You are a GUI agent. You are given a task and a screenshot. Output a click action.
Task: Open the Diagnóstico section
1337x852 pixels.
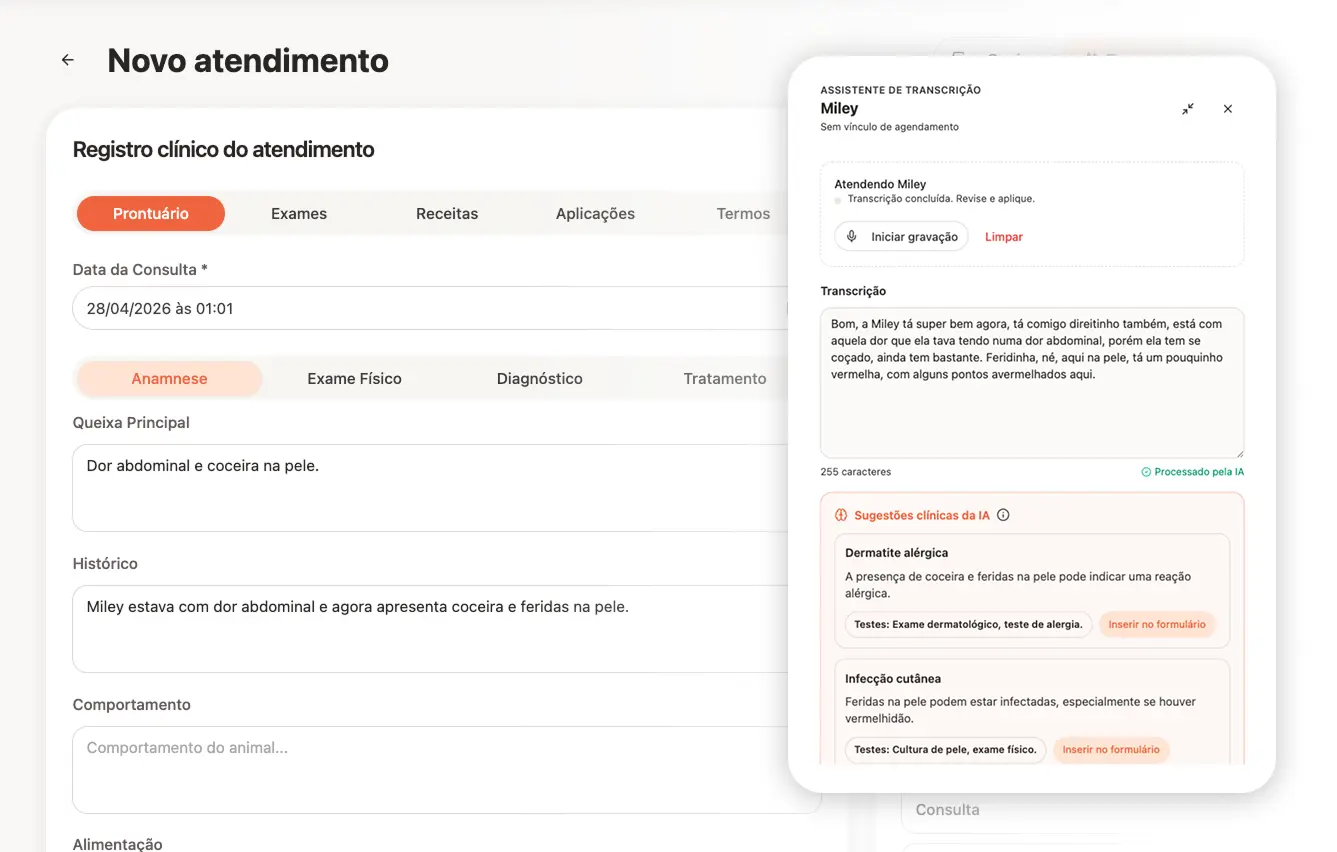click(540, 379)
